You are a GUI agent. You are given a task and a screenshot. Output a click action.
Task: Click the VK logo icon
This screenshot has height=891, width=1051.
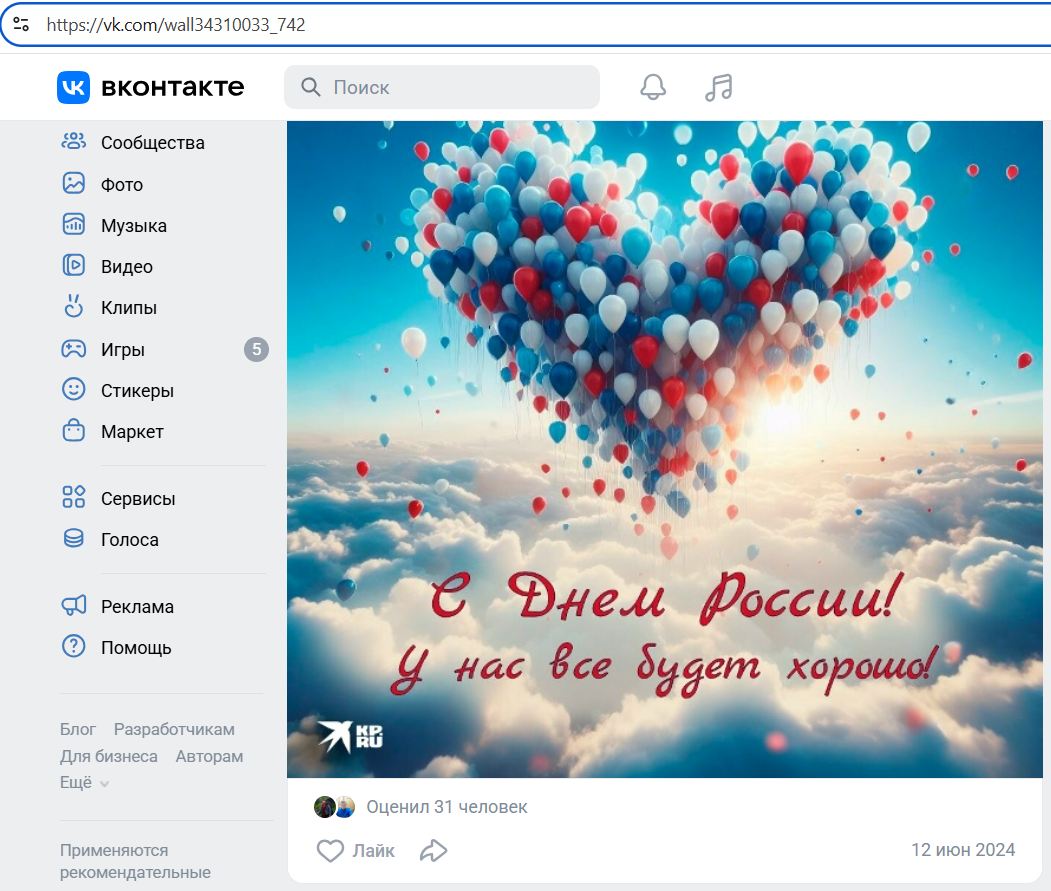pos(73,87)
